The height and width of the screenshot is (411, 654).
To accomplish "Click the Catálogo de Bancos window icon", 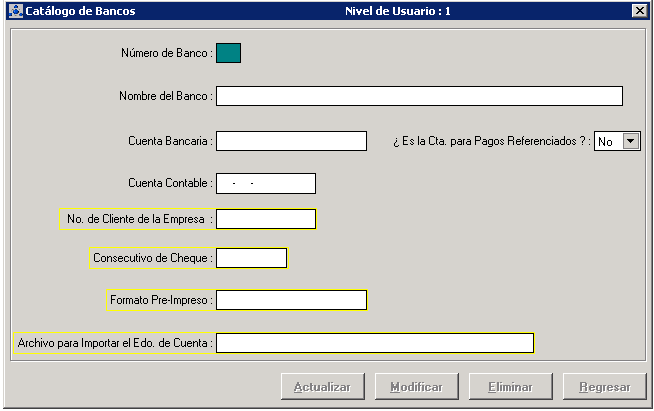I will (x=13, y=11).
